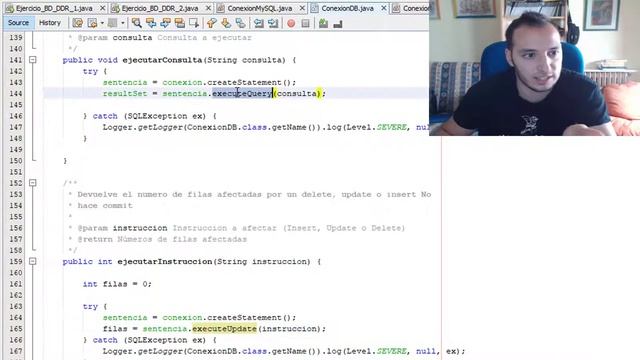This screenshot has height=360, width=640.
Task: Click the Comment code icon
Action: [x=323, y=23]
